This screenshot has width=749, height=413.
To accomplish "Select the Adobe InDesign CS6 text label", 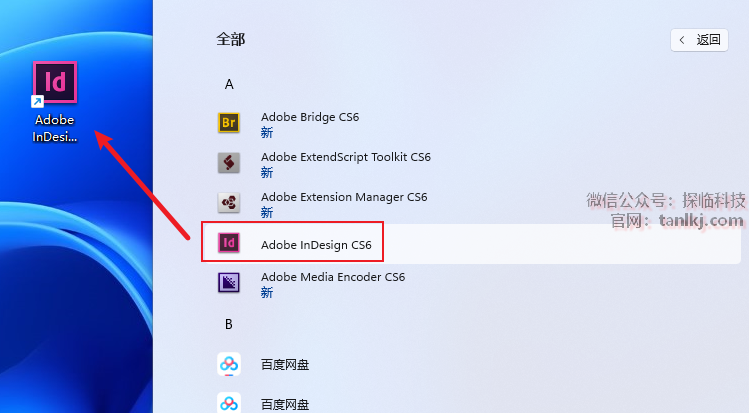I will [315, 244].
